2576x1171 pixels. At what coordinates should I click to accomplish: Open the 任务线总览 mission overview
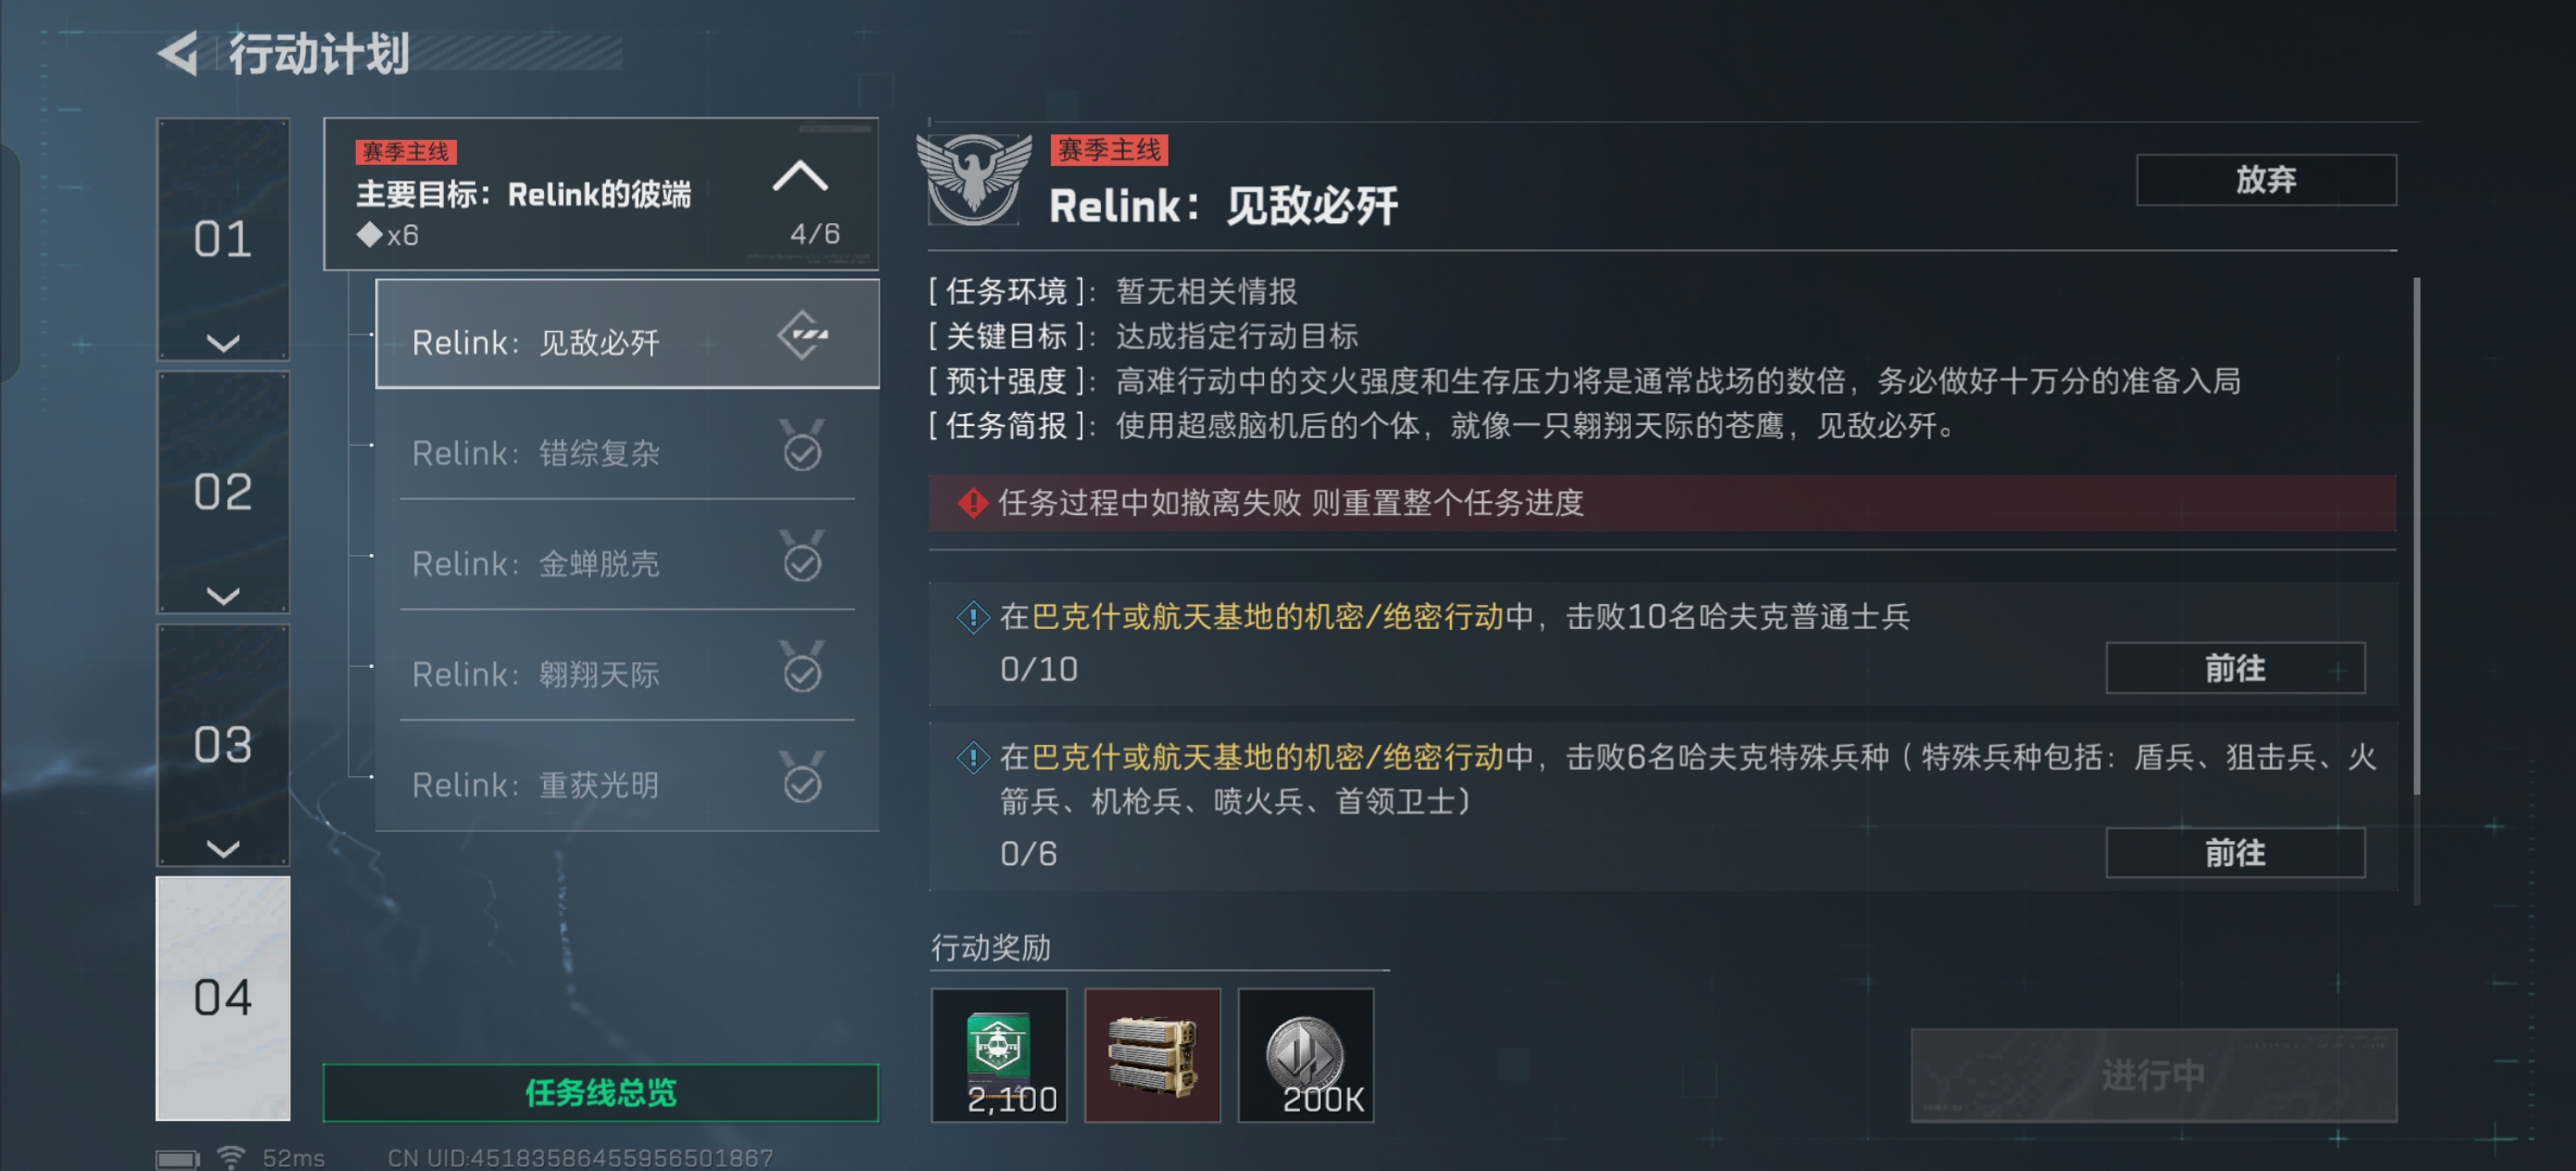601,1092
